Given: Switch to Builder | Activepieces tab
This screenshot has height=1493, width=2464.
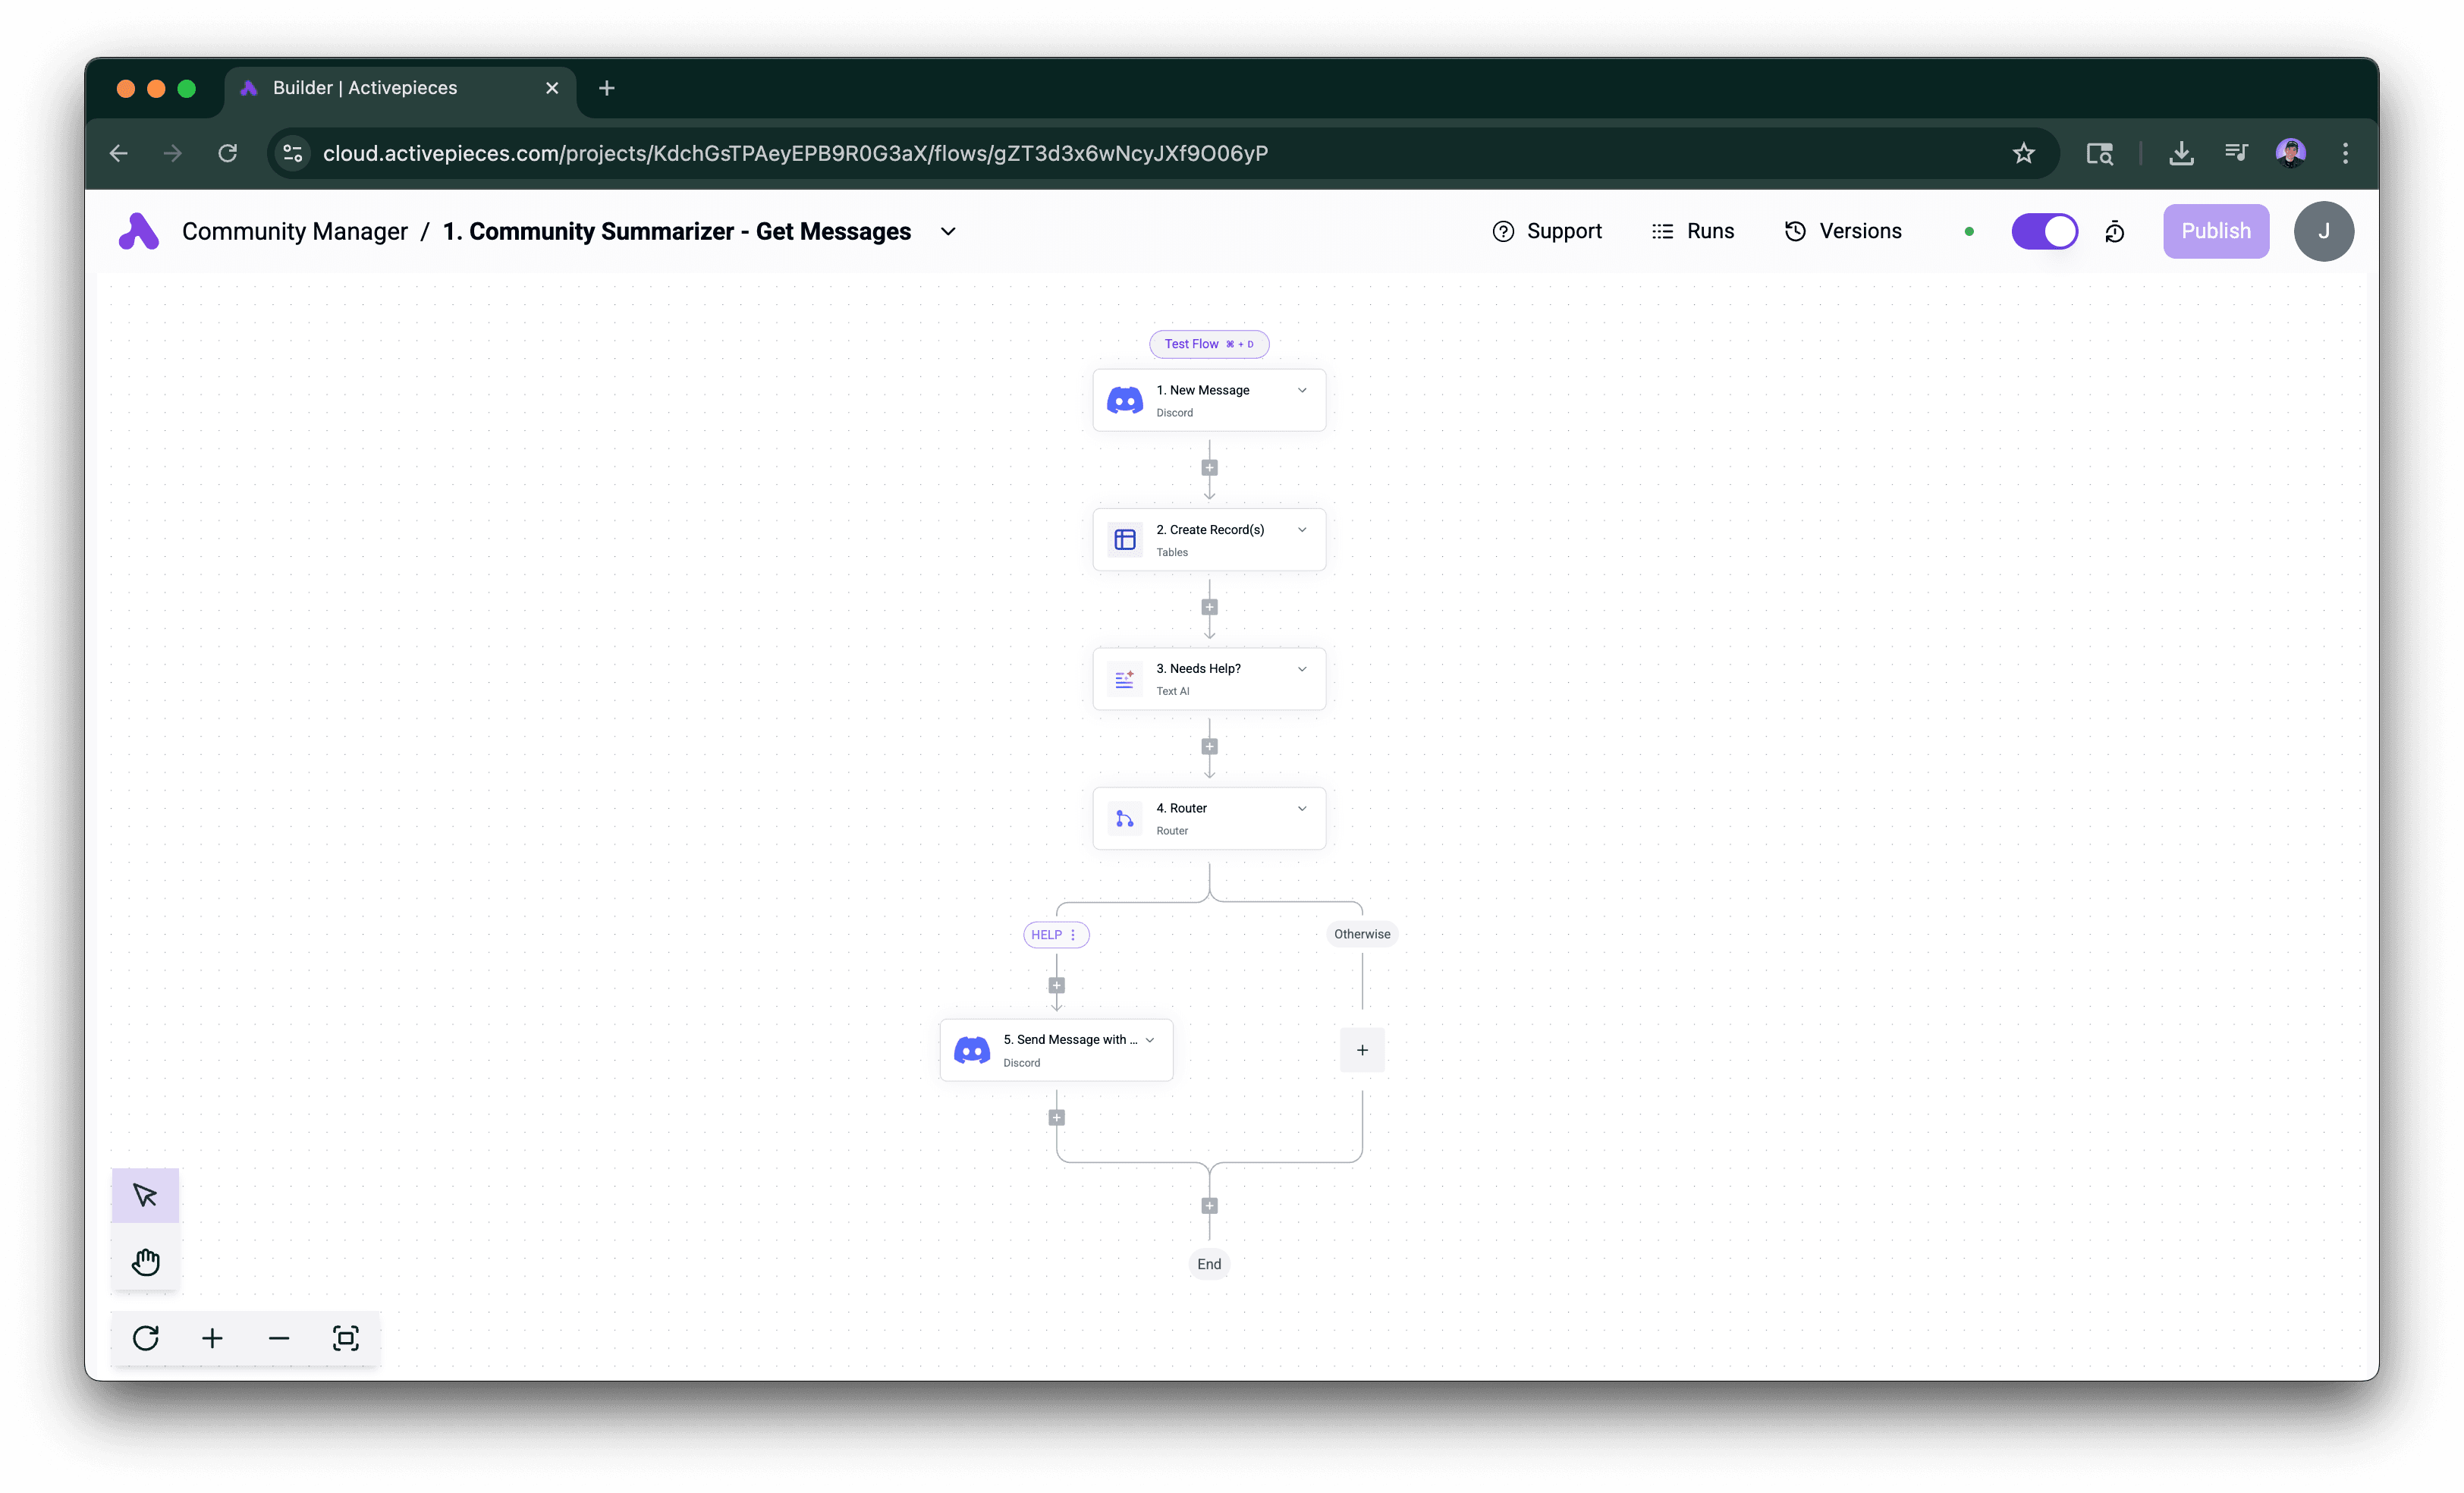Looking at the screenshot, I should point(400,88).
